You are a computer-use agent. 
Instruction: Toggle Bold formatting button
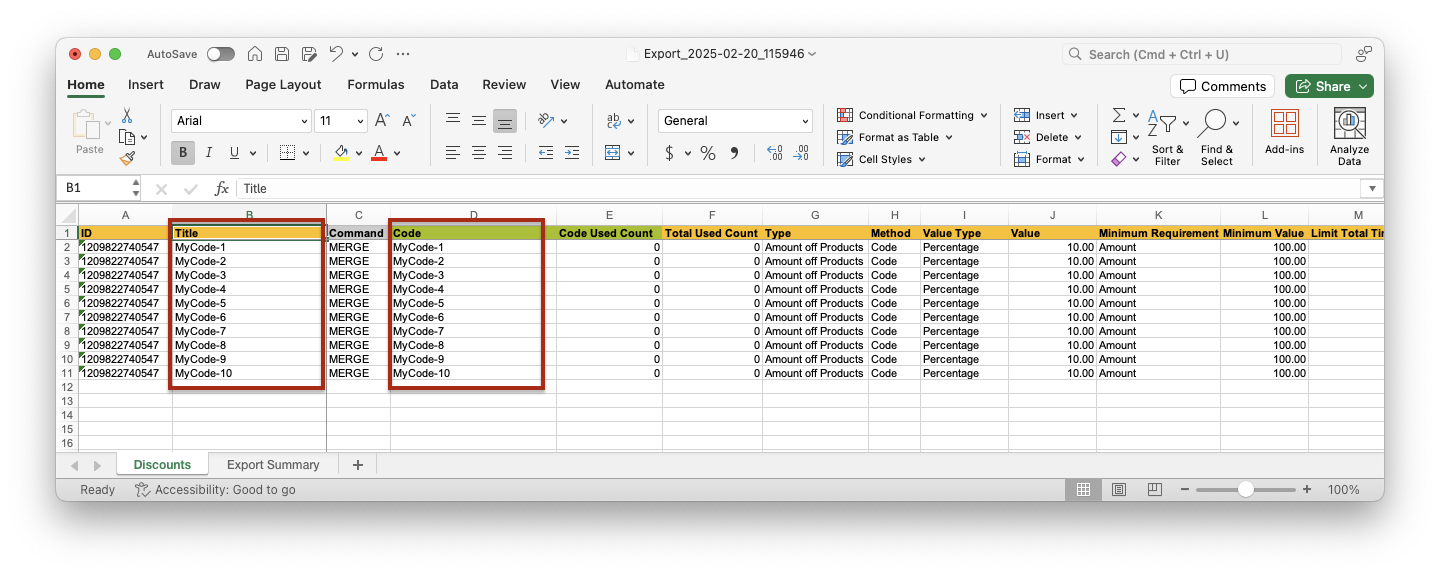pyautogui.click(x=182, y=153)
